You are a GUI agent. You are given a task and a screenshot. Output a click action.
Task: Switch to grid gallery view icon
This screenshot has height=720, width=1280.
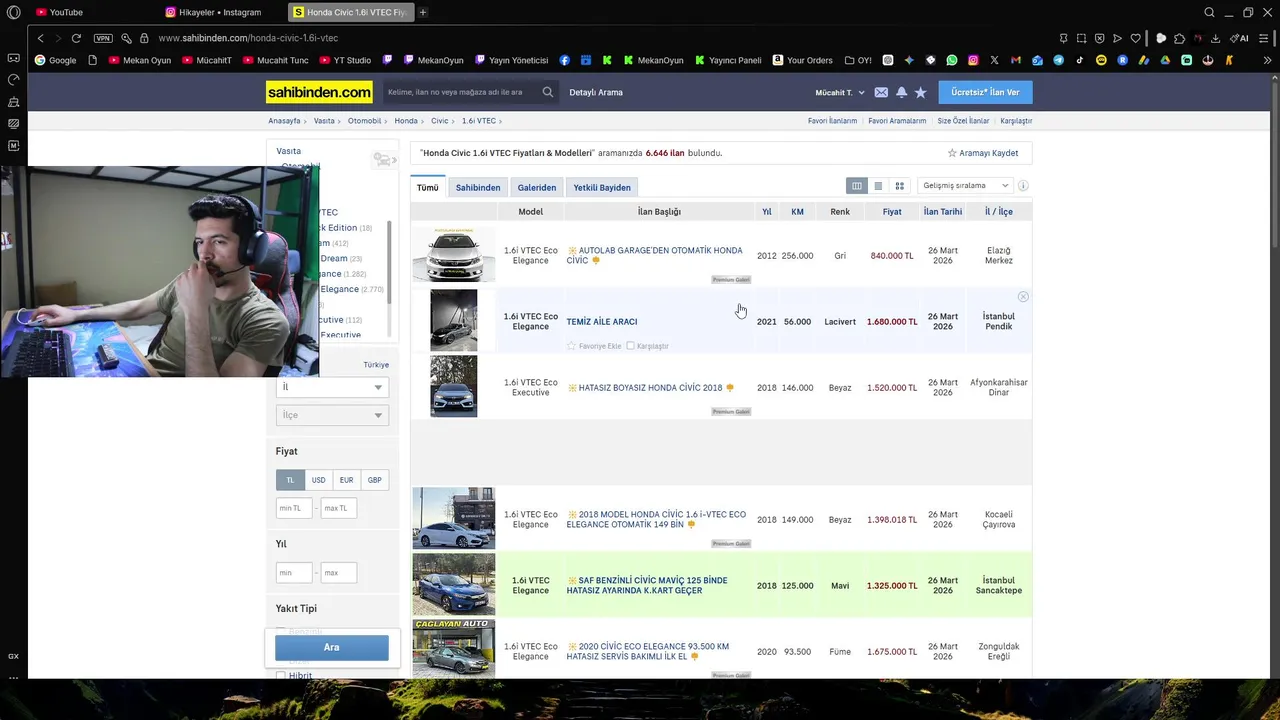[x=899, y=186]
